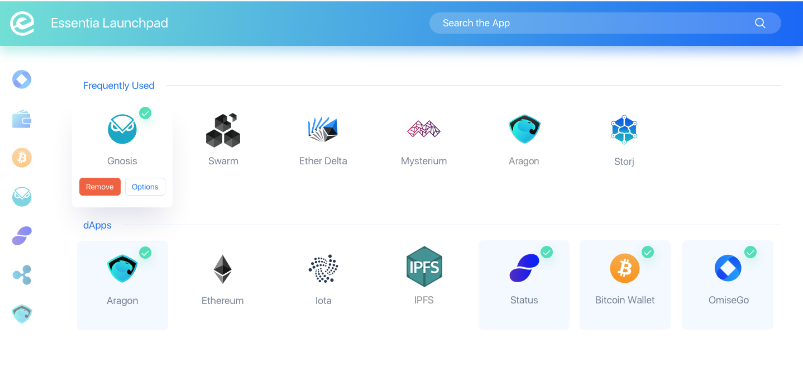Click the Ethereum label text
803x381 pixels.
coord(222,301)
